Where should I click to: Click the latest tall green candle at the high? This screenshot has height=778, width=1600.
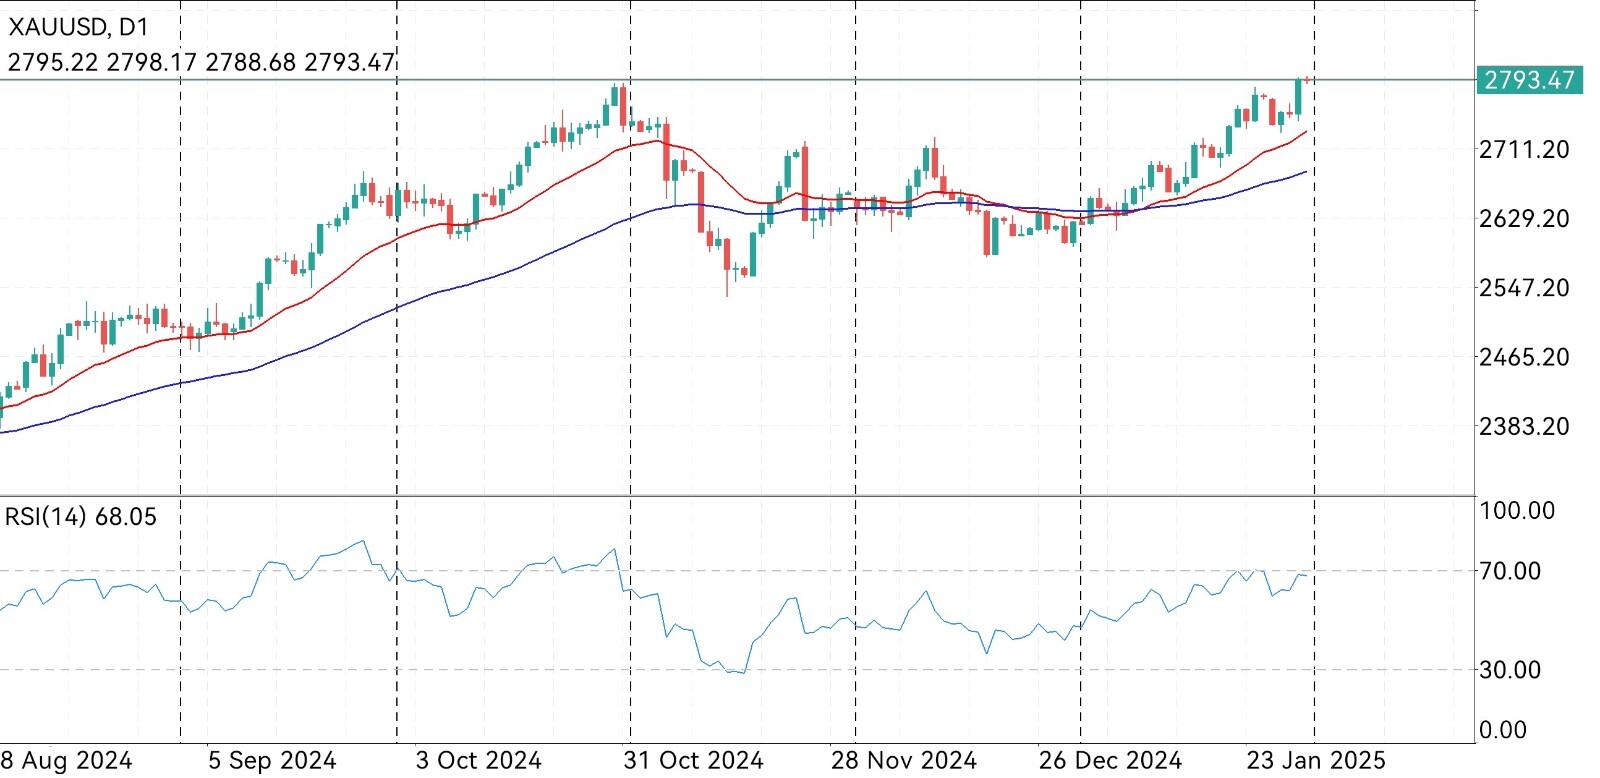pos(1298,97)
